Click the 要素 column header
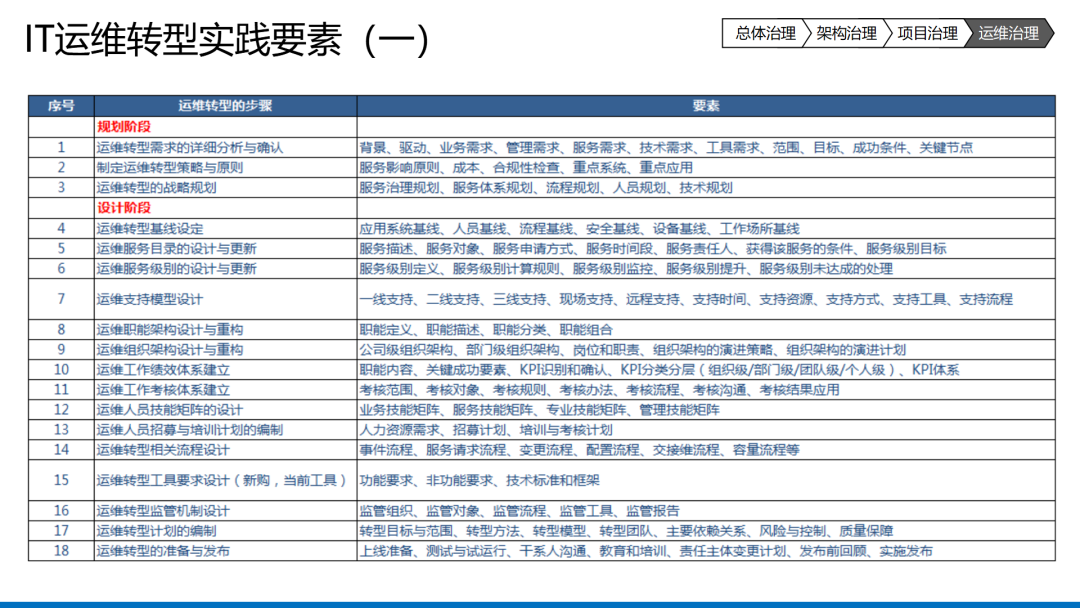This screenshot has height=608, width=1080. (x=706, y=106)
